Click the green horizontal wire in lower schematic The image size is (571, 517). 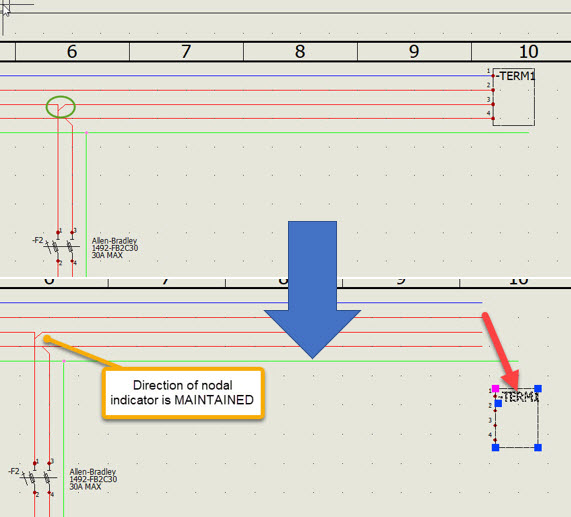[259, 361]
